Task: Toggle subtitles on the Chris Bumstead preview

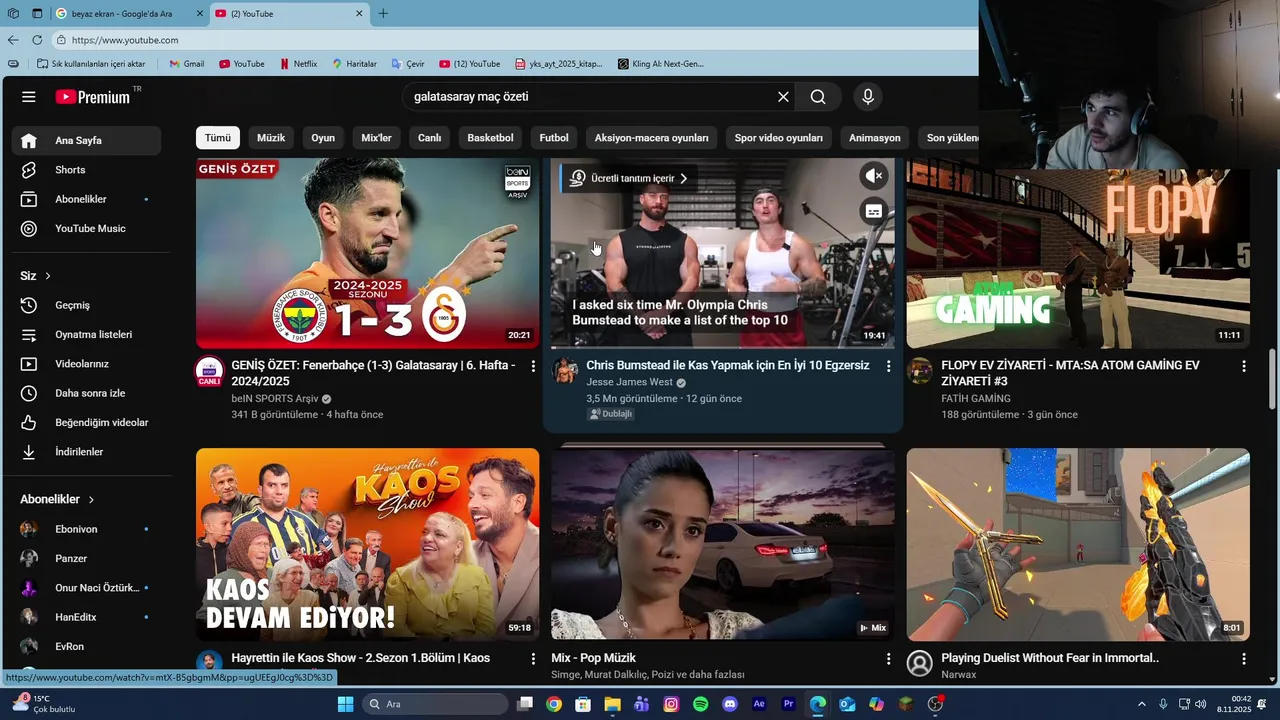Action: pyautogui.click(x=874, y=211)
